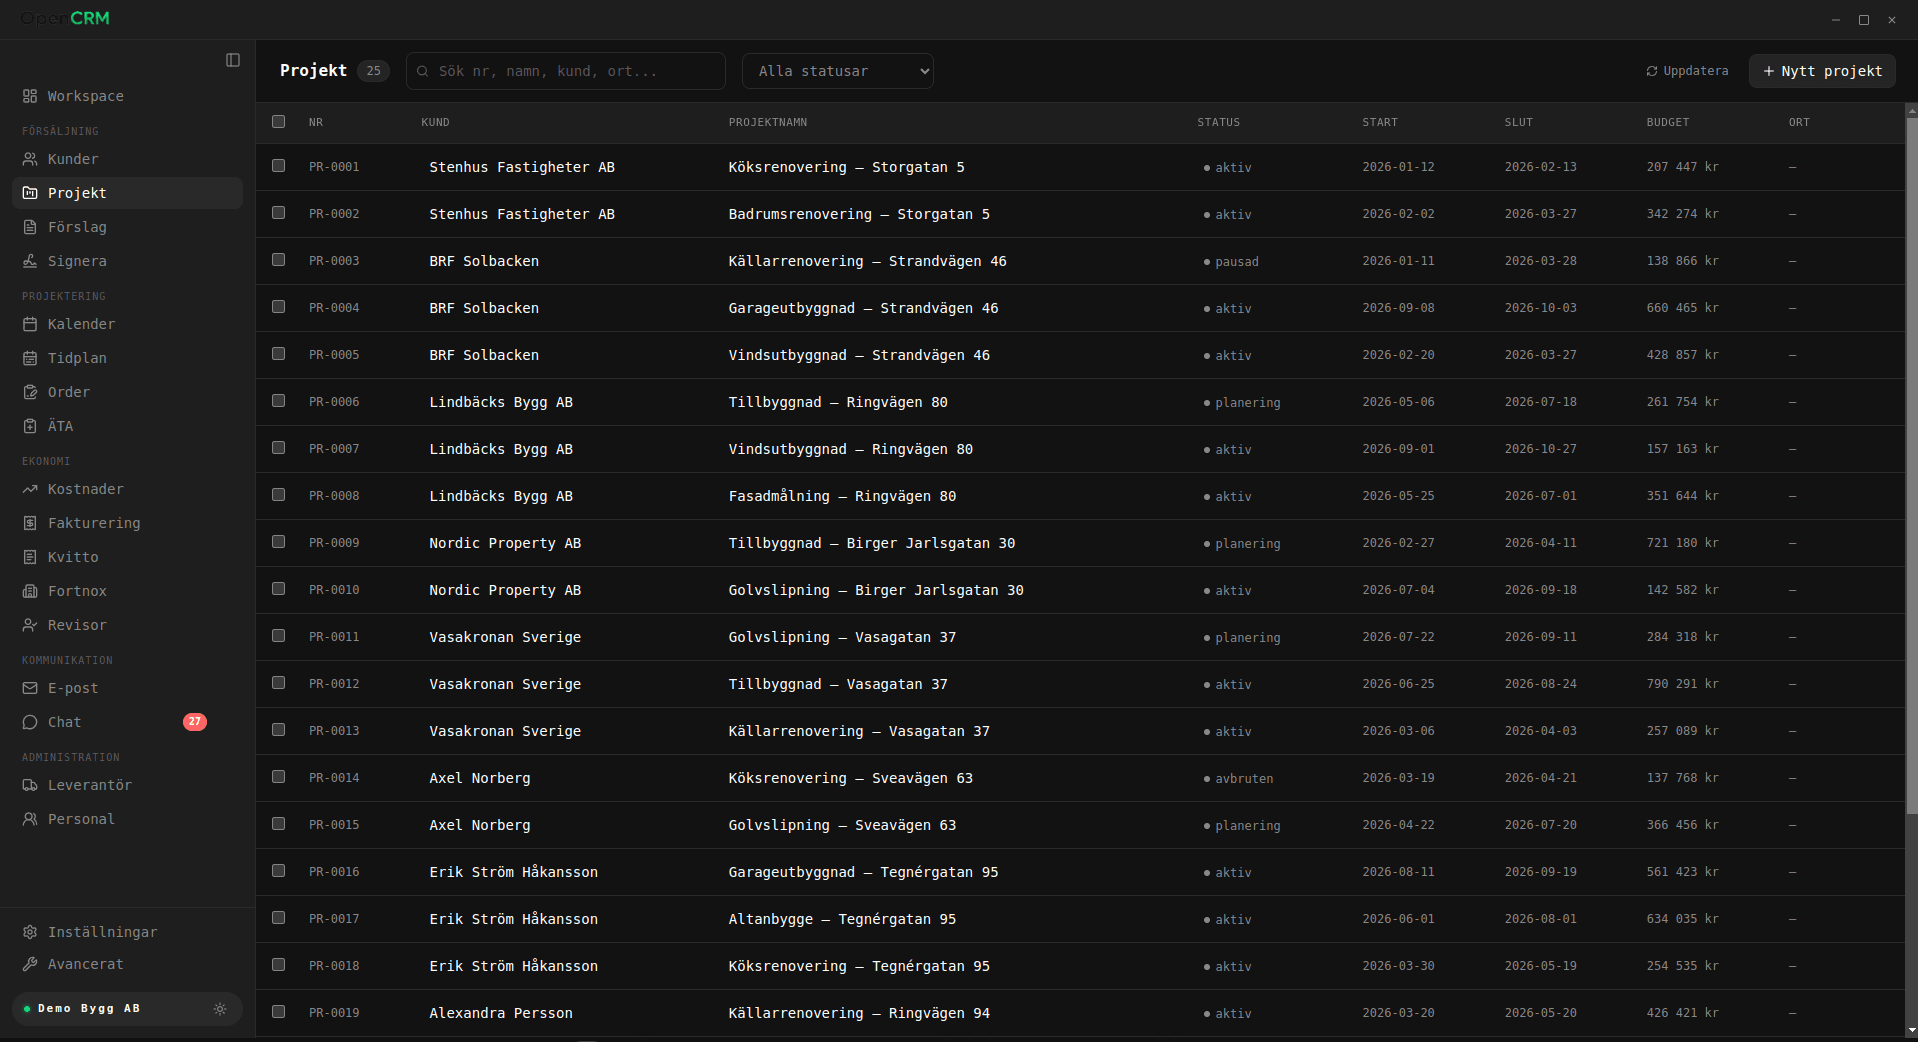Open the Alla statusar dropdown

coord(838,71)
